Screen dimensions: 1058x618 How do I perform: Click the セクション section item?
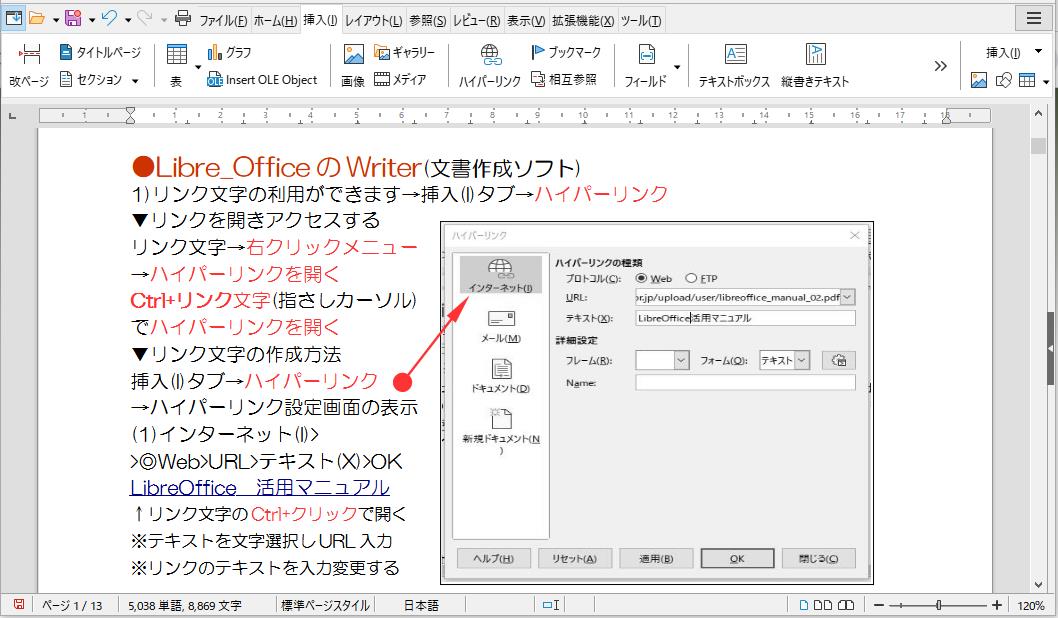point(91,80)
